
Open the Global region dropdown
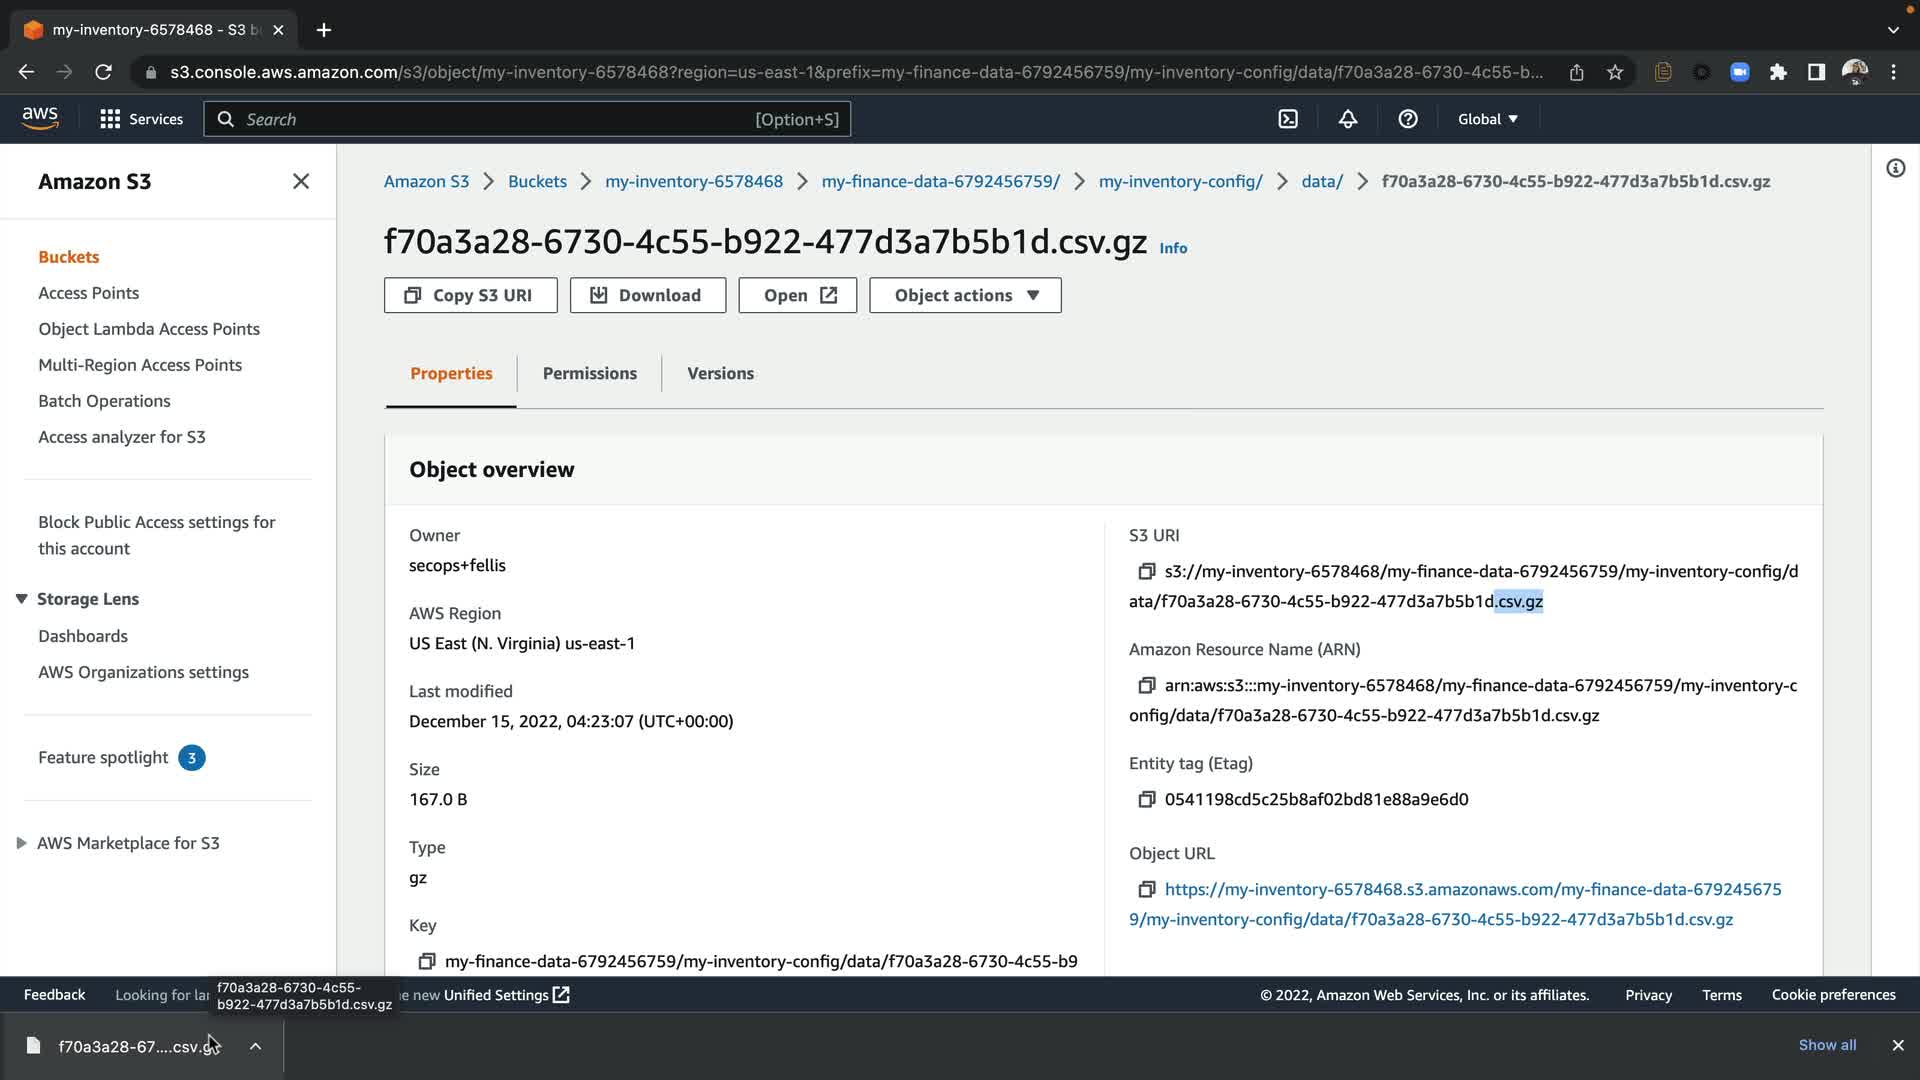(1487, 119)
